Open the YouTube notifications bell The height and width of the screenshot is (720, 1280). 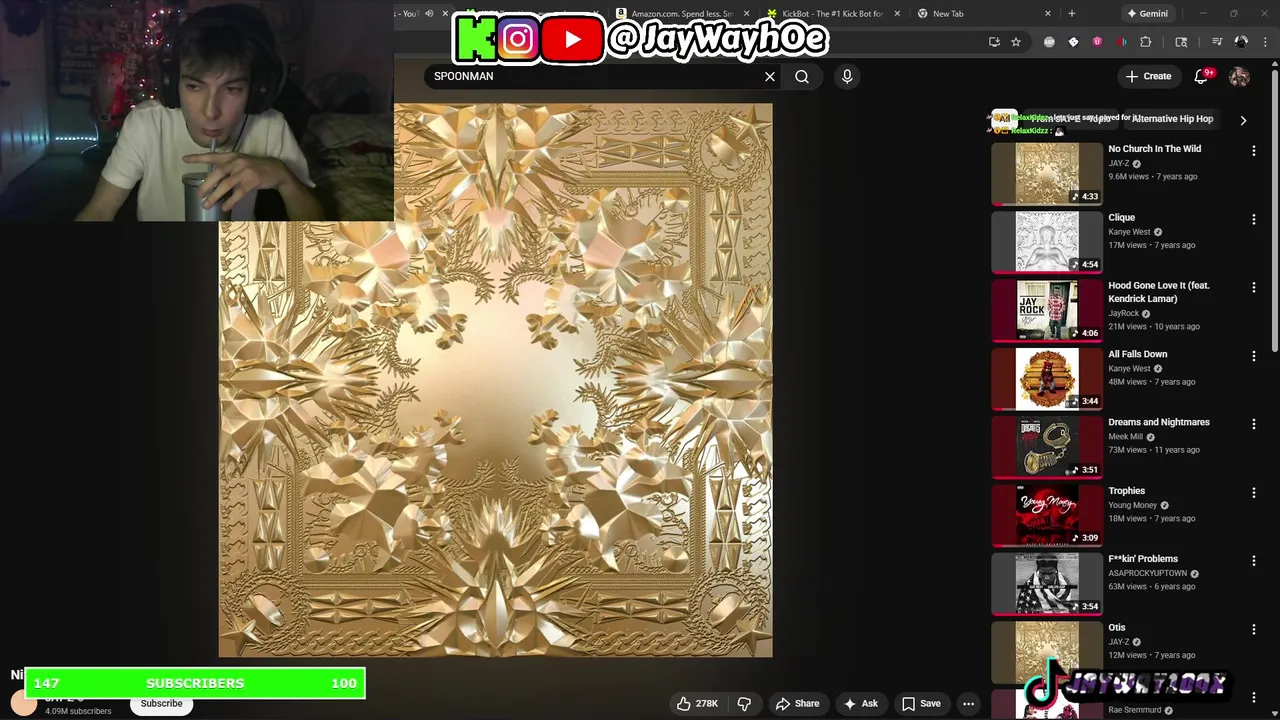pos(1202,76)
